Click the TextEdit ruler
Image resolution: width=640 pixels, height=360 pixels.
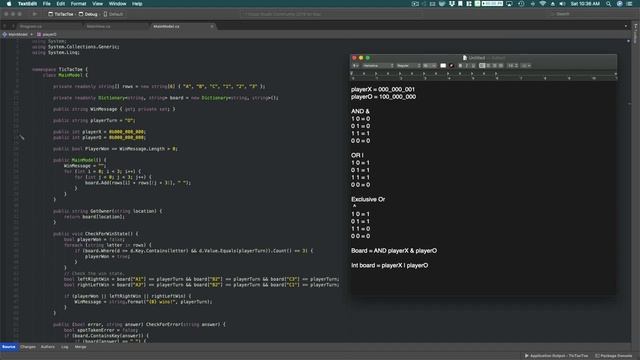coord(484,75)
